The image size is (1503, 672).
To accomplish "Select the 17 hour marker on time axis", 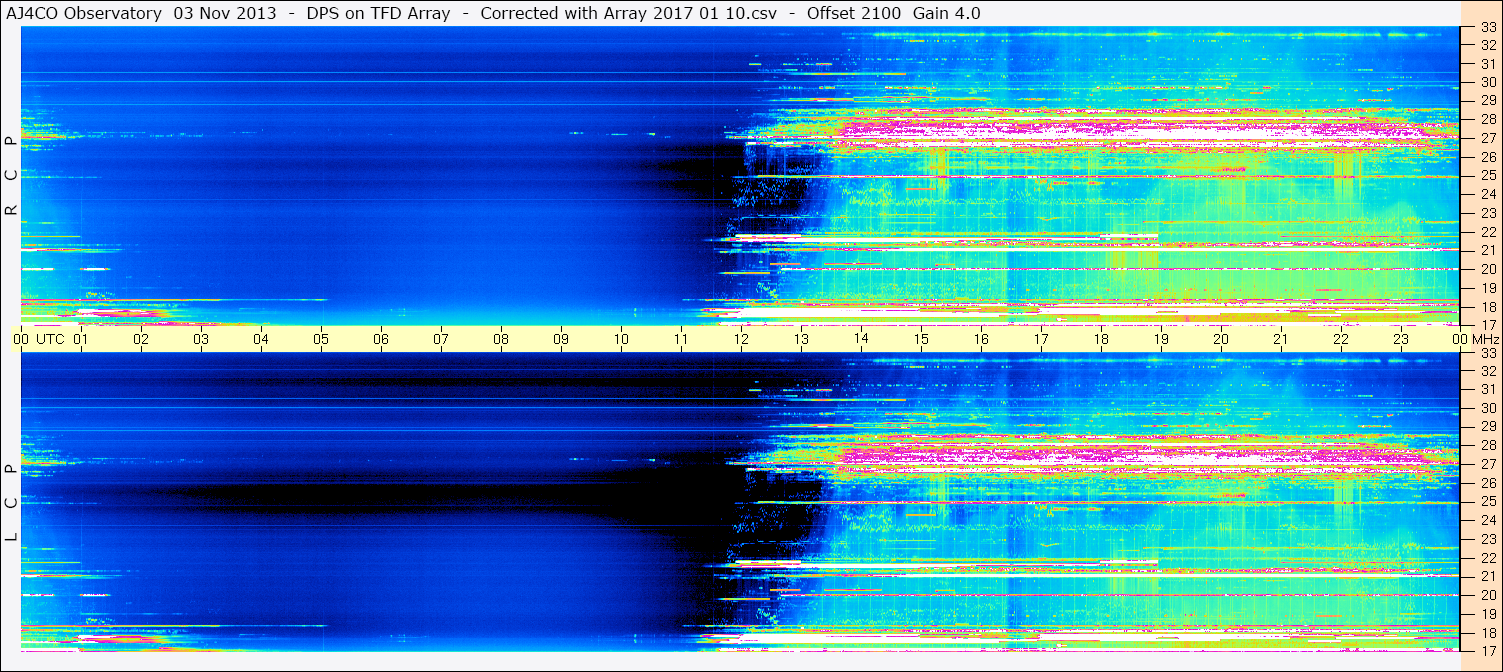I will pyautogui.click(x=1041, y=339).
